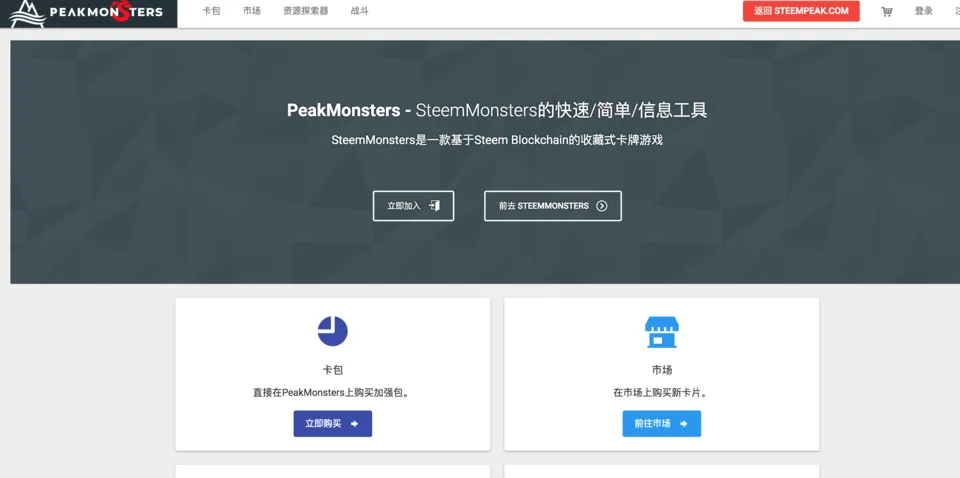This screenshot has width=960, height=478.
Task: Open the 市场 menu item
Action: 252,11
